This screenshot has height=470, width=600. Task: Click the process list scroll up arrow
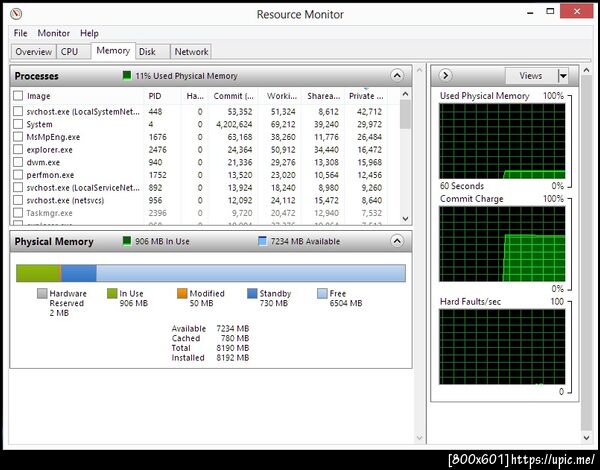[406, 94]
